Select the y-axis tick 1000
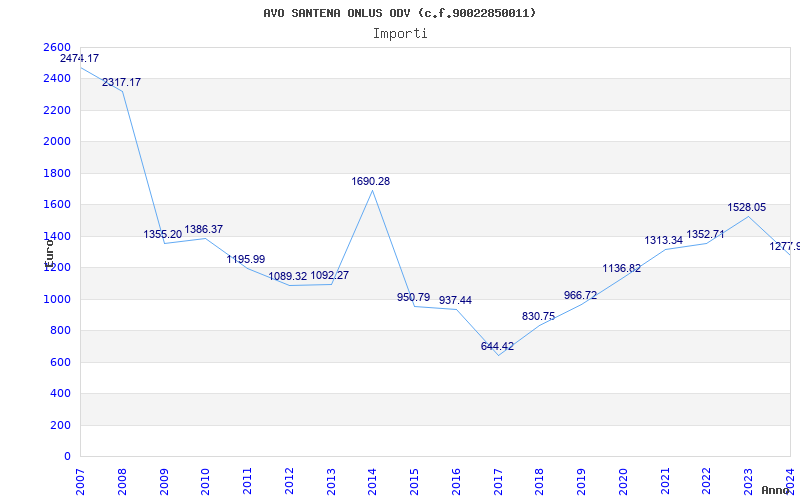800x500 pixels. point(57,299)
